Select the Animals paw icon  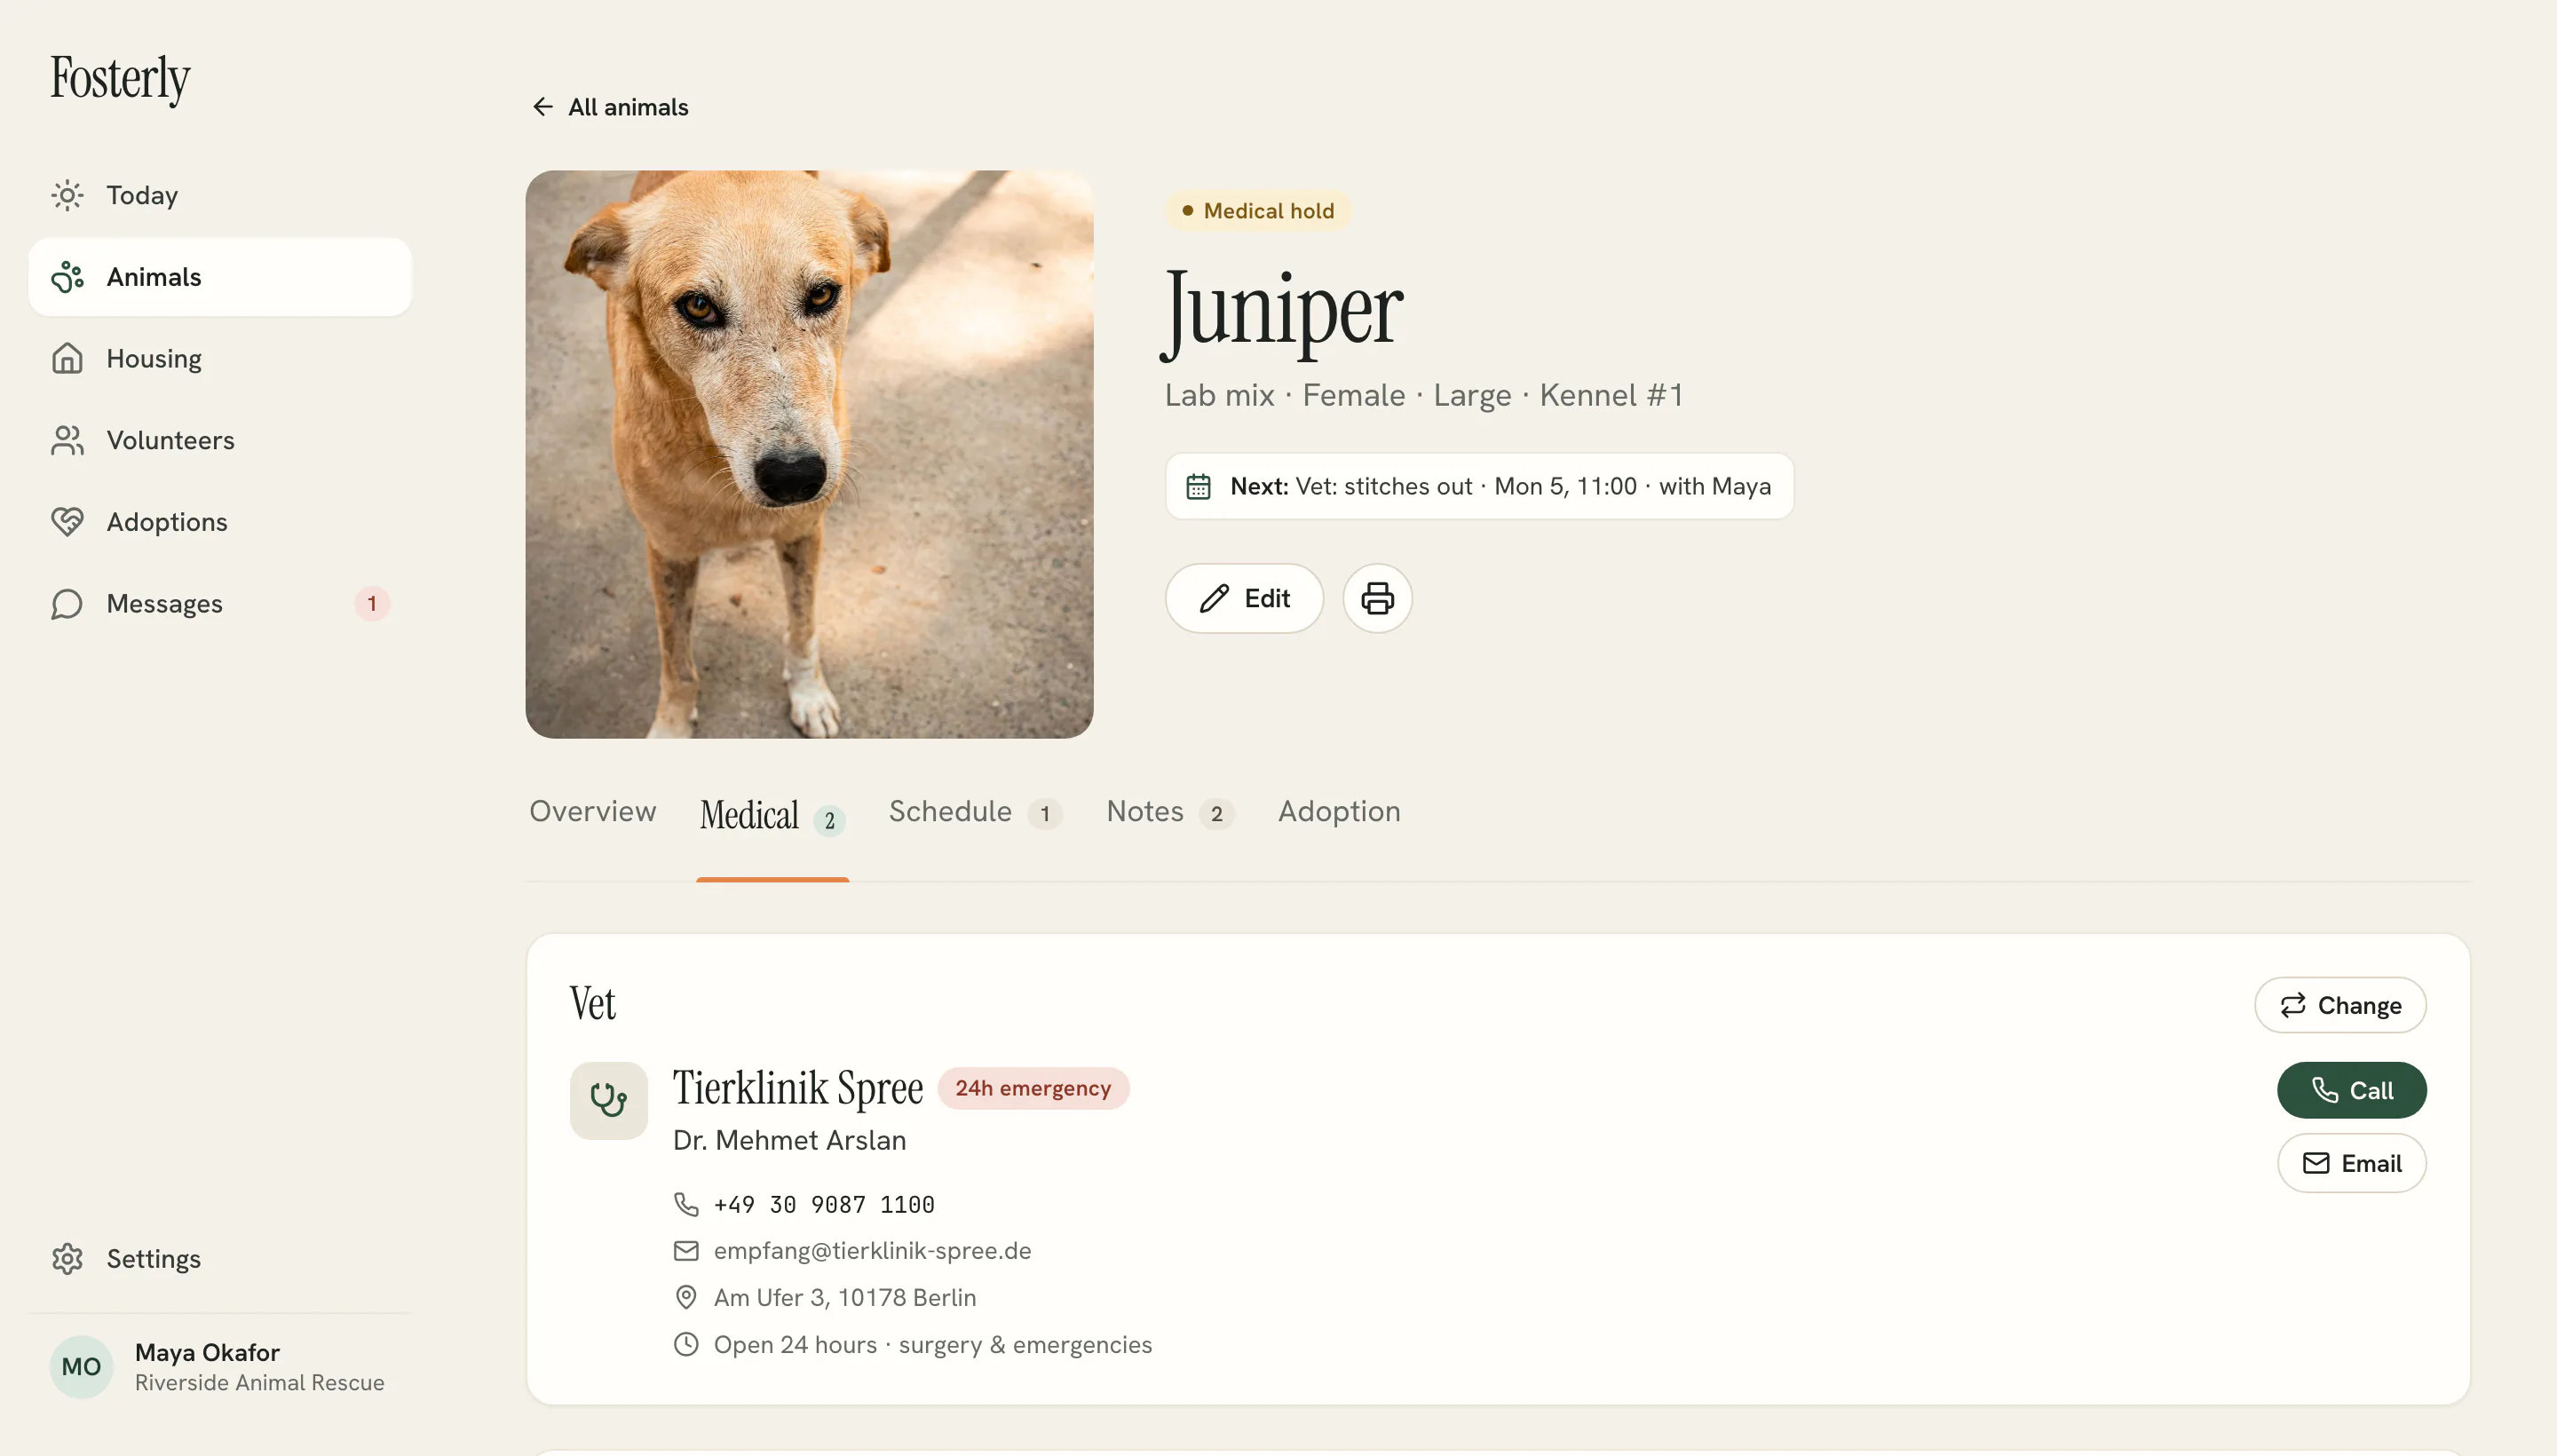click(67, 277)
